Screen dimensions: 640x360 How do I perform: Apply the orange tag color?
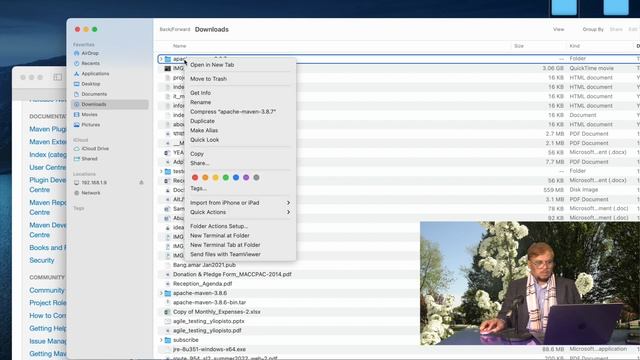point(205,178)
